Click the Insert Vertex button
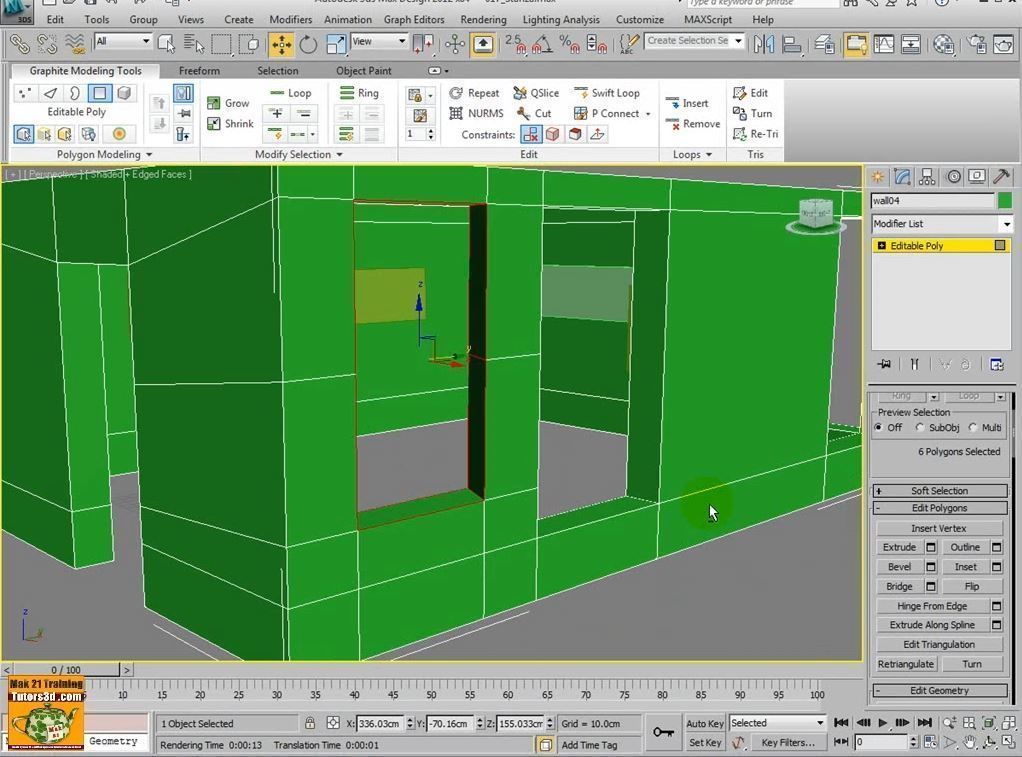Viewport: 1022px width, 757px height. click(938, 528)
